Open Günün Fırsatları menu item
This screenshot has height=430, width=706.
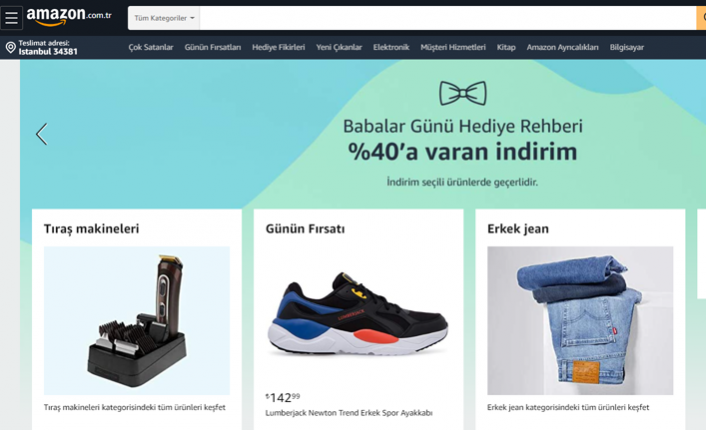[213, 47]
